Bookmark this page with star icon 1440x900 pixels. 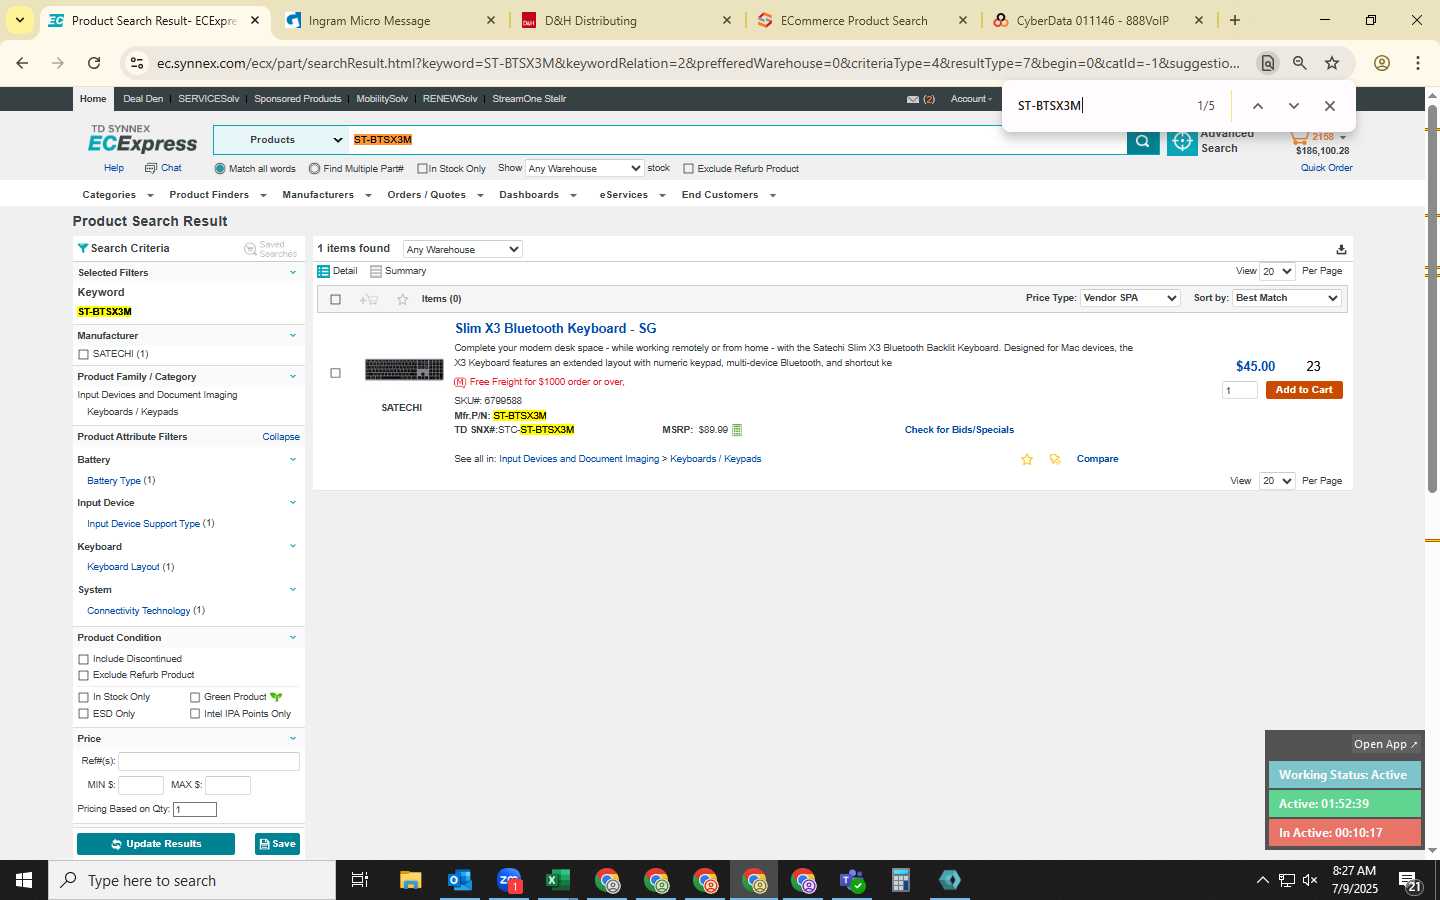1332,63
